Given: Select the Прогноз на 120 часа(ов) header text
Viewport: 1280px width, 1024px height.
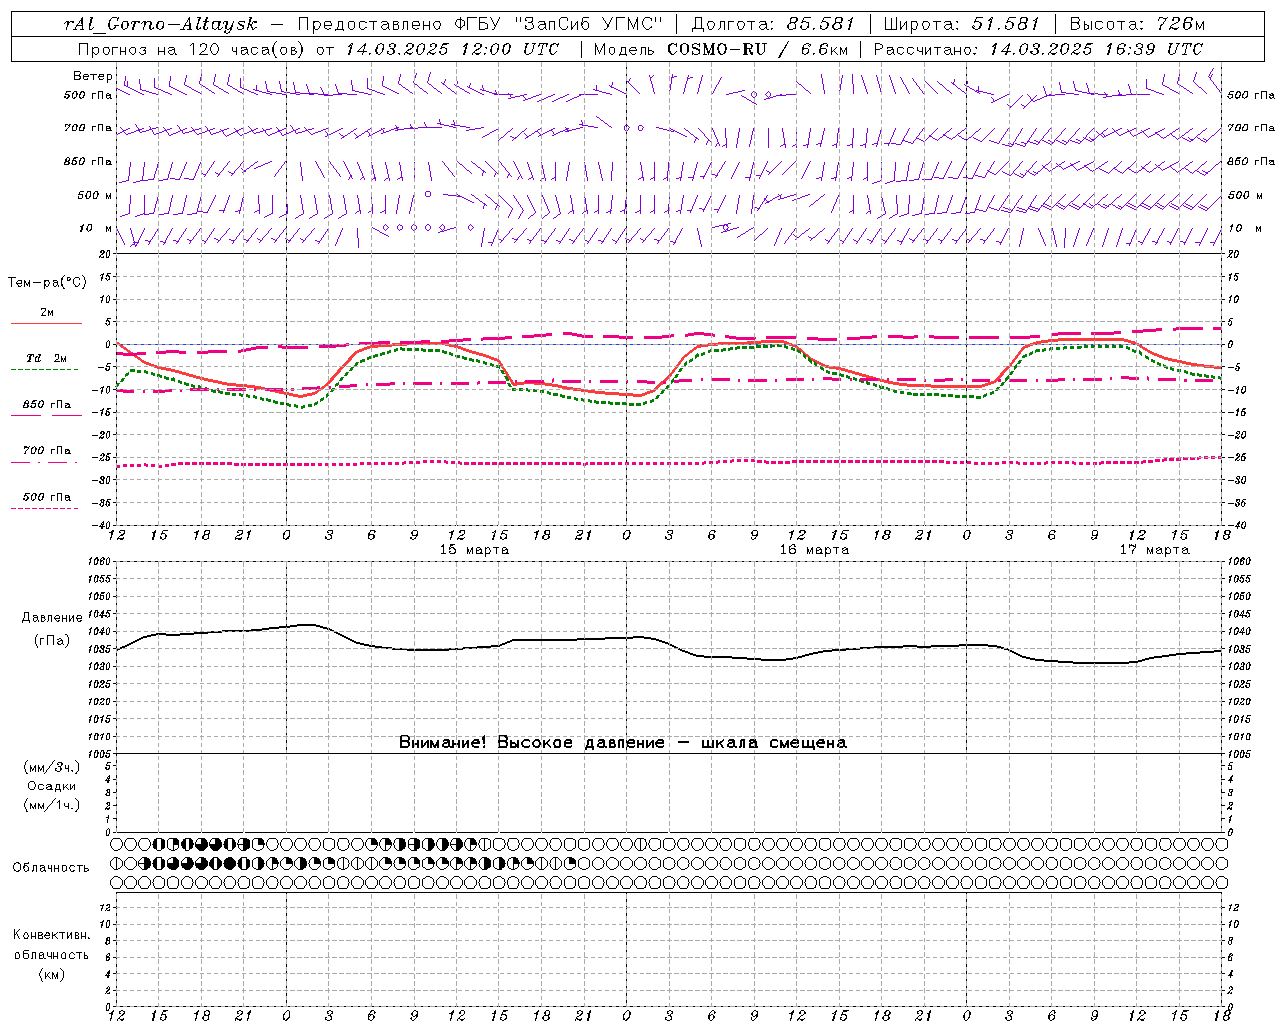Looking at the screenshot, I should click(x=191, y=49).
